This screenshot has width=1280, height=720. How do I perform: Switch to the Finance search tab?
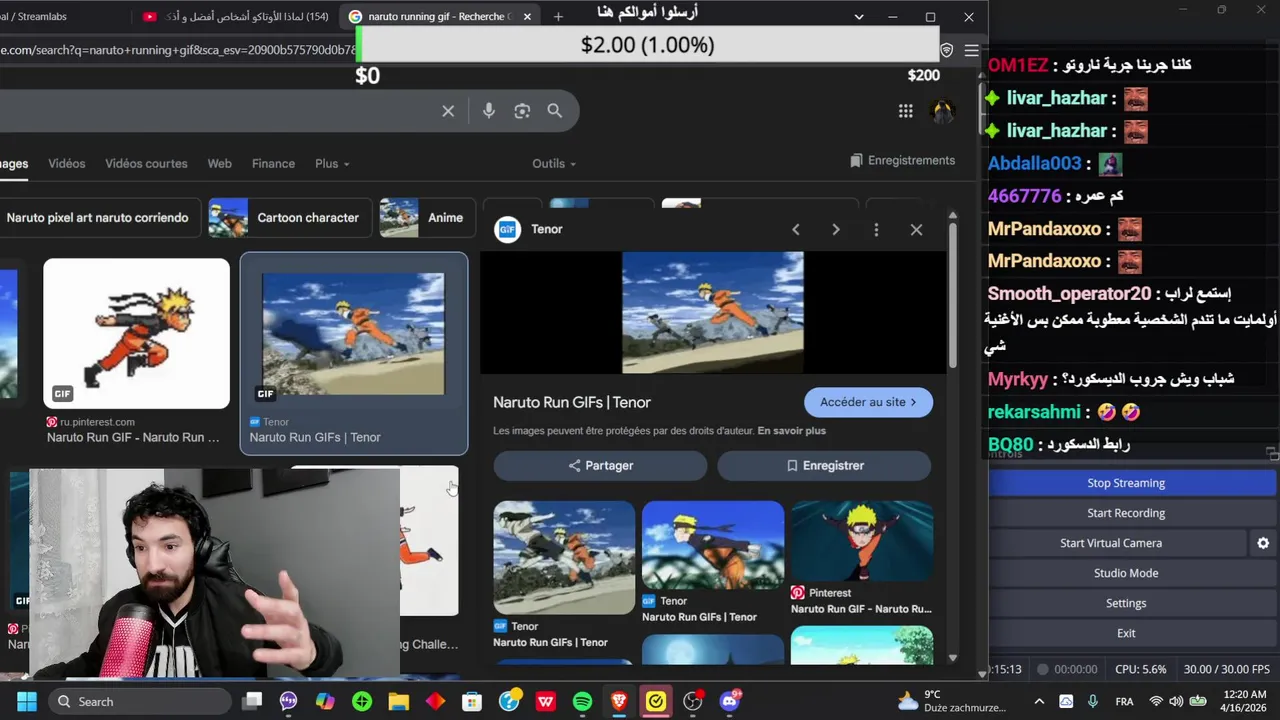click(273, 163)
